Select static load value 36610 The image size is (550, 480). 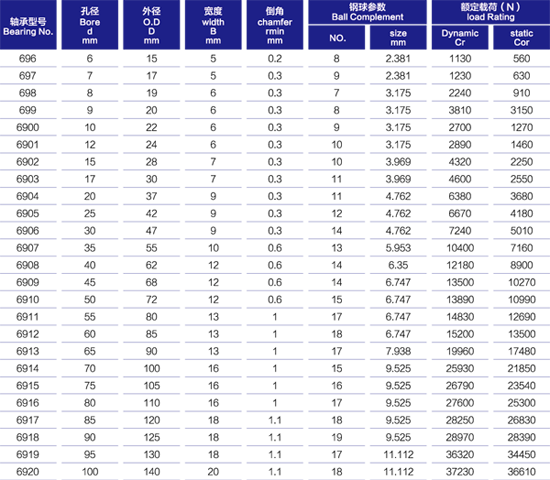coord(522,472)
